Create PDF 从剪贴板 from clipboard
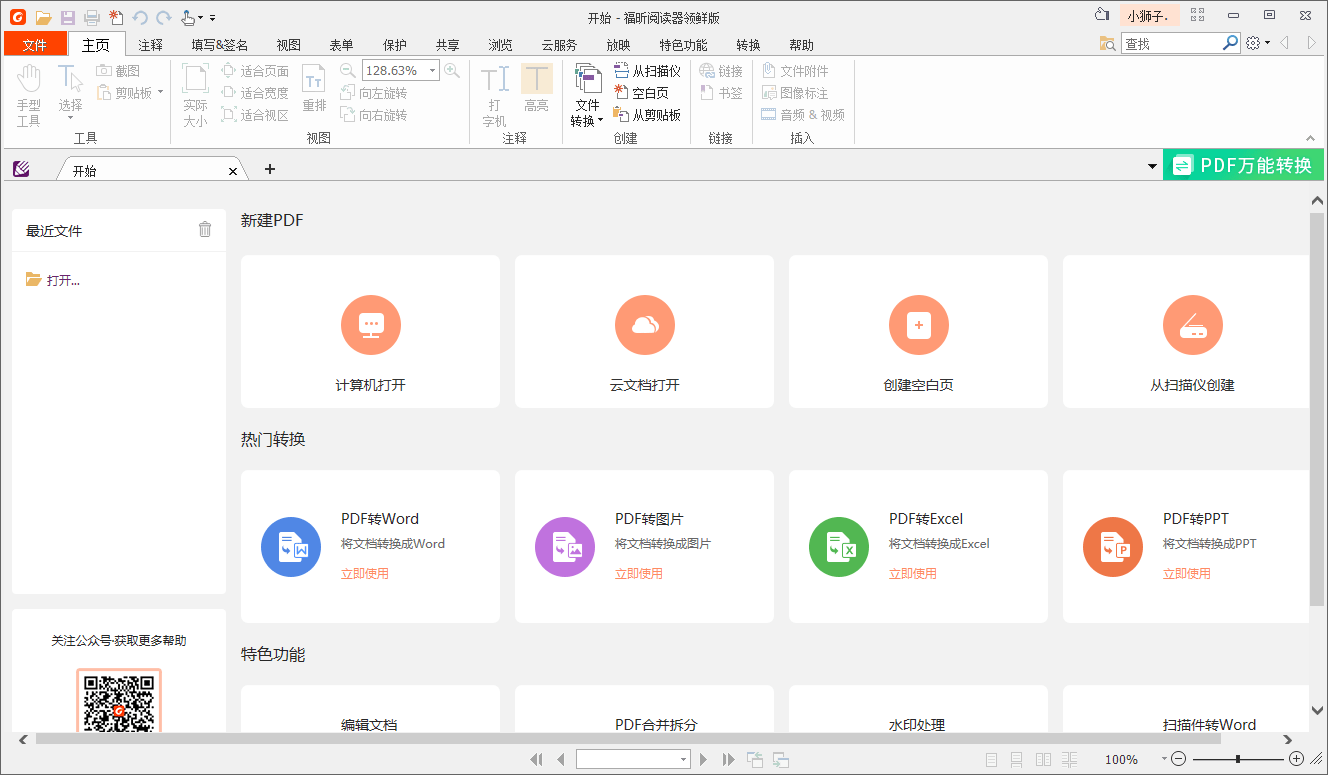Image resolution: width=1328 pixels, height=775 pixels. [647, 115]
